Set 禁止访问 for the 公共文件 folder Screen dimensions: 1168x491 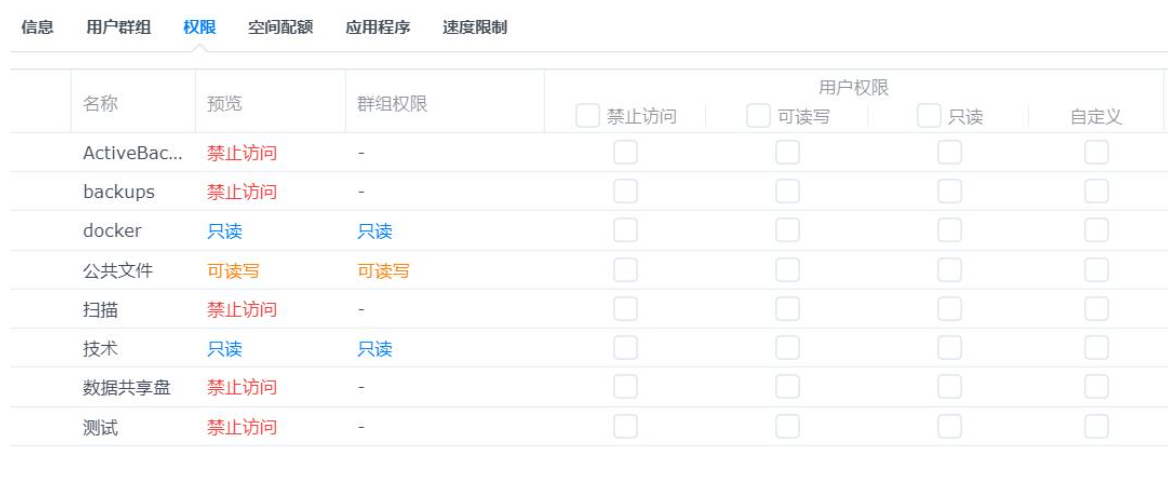click(x=625, y=270)
